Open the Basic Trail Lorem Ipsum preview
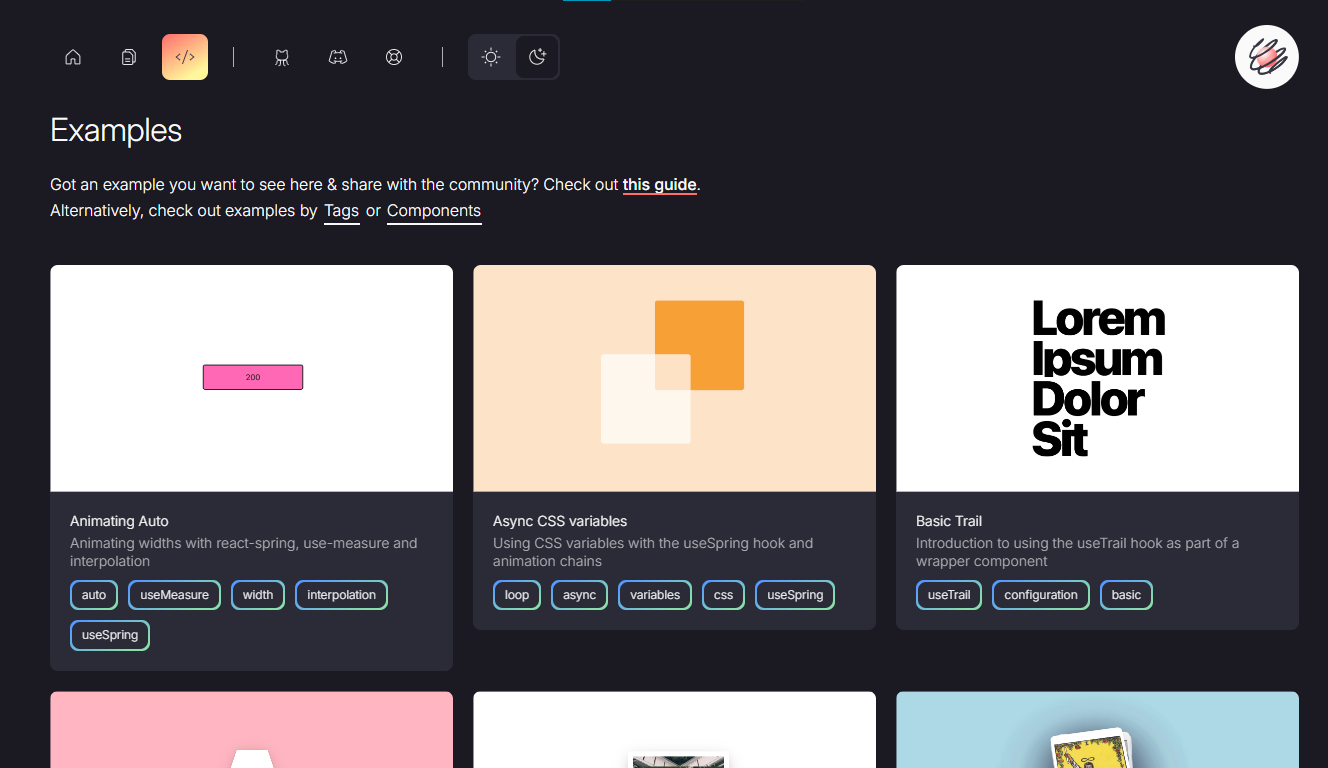Image resolution: width=1328 pixels, height=768 pixels. click(x=1097, y=378)
